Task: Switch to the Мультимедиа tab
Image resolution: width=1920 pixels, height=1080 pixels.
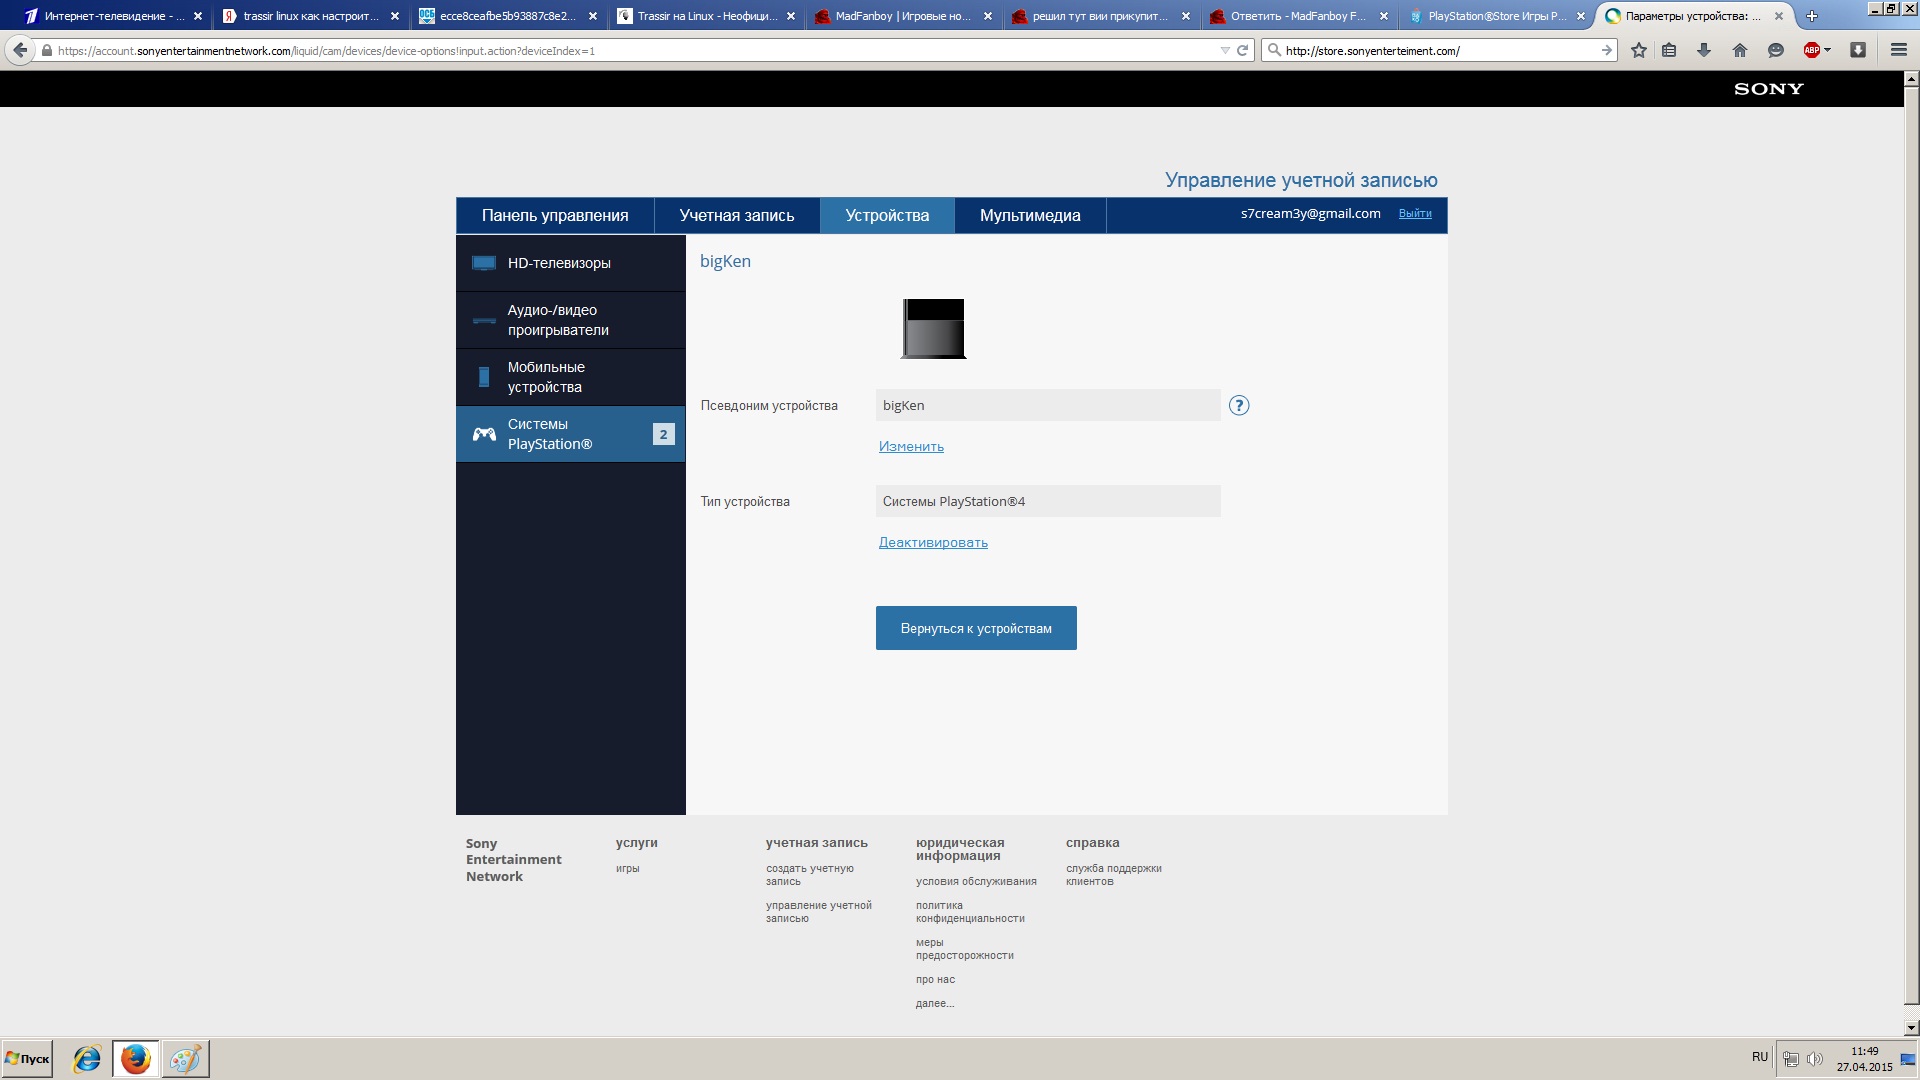Action: click(x=1030, y=215)
